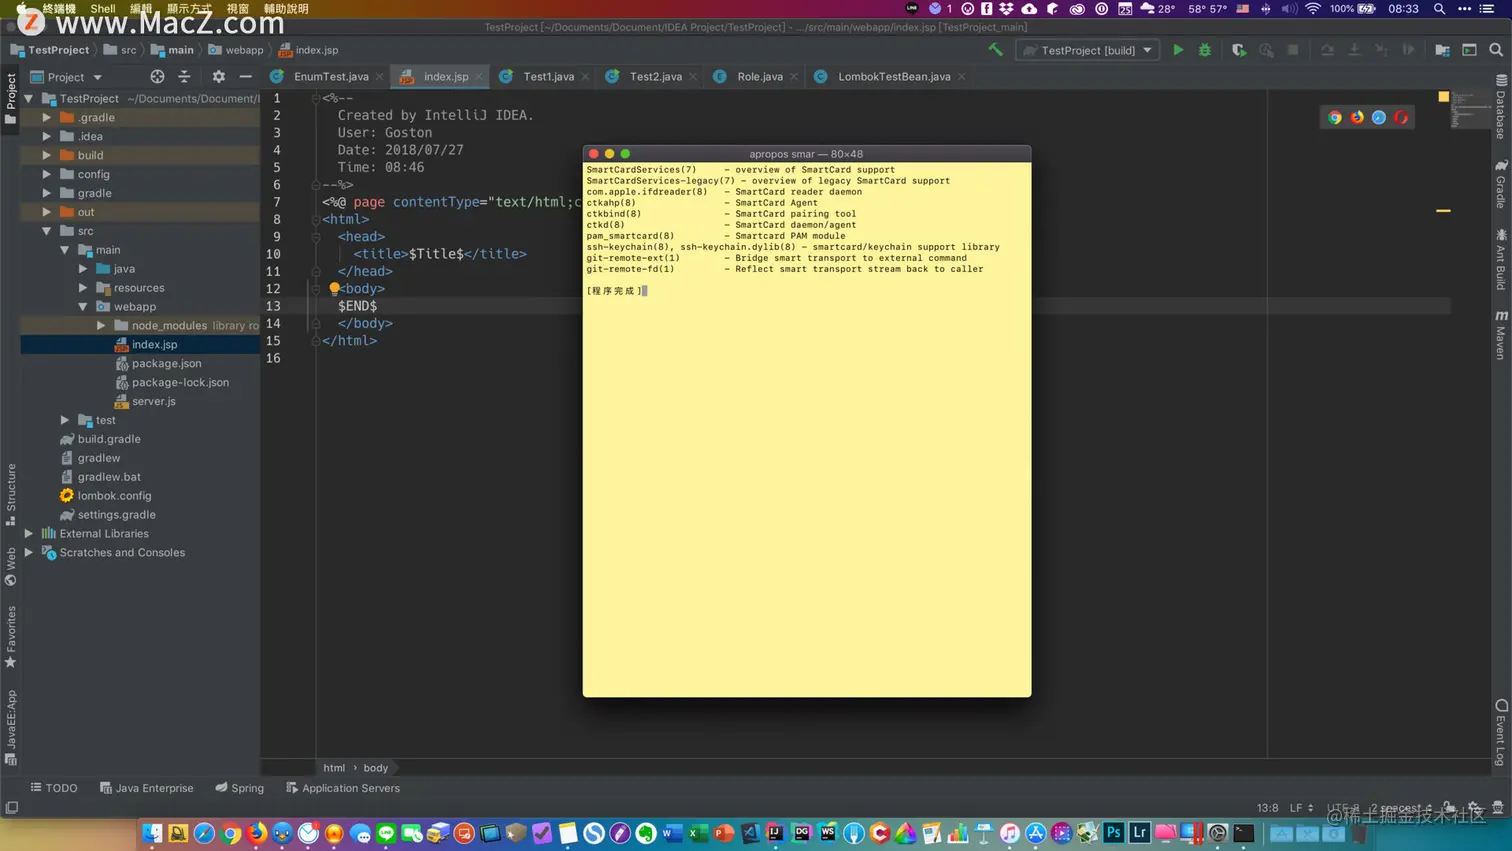Close the Test2.java editor tab
The image size is (1512, 851).
(x=693, y=77)
